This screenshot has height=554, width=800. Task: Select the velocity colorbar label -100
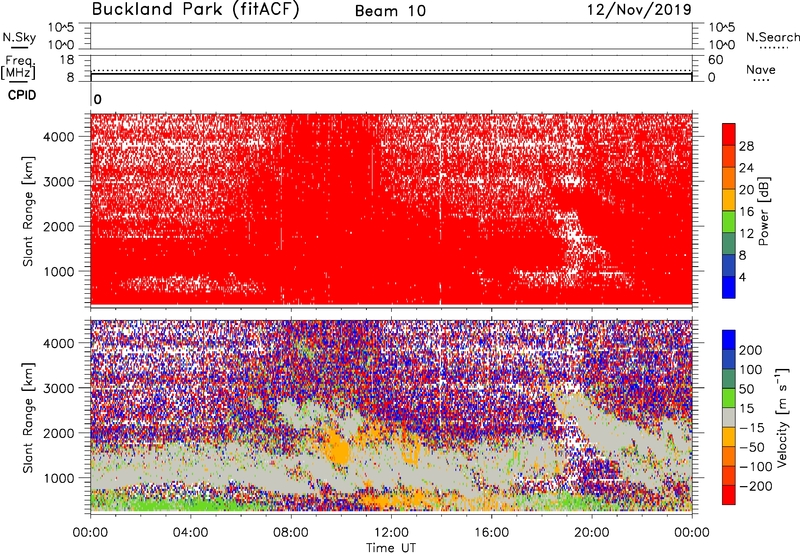click(x=756, y=467)
